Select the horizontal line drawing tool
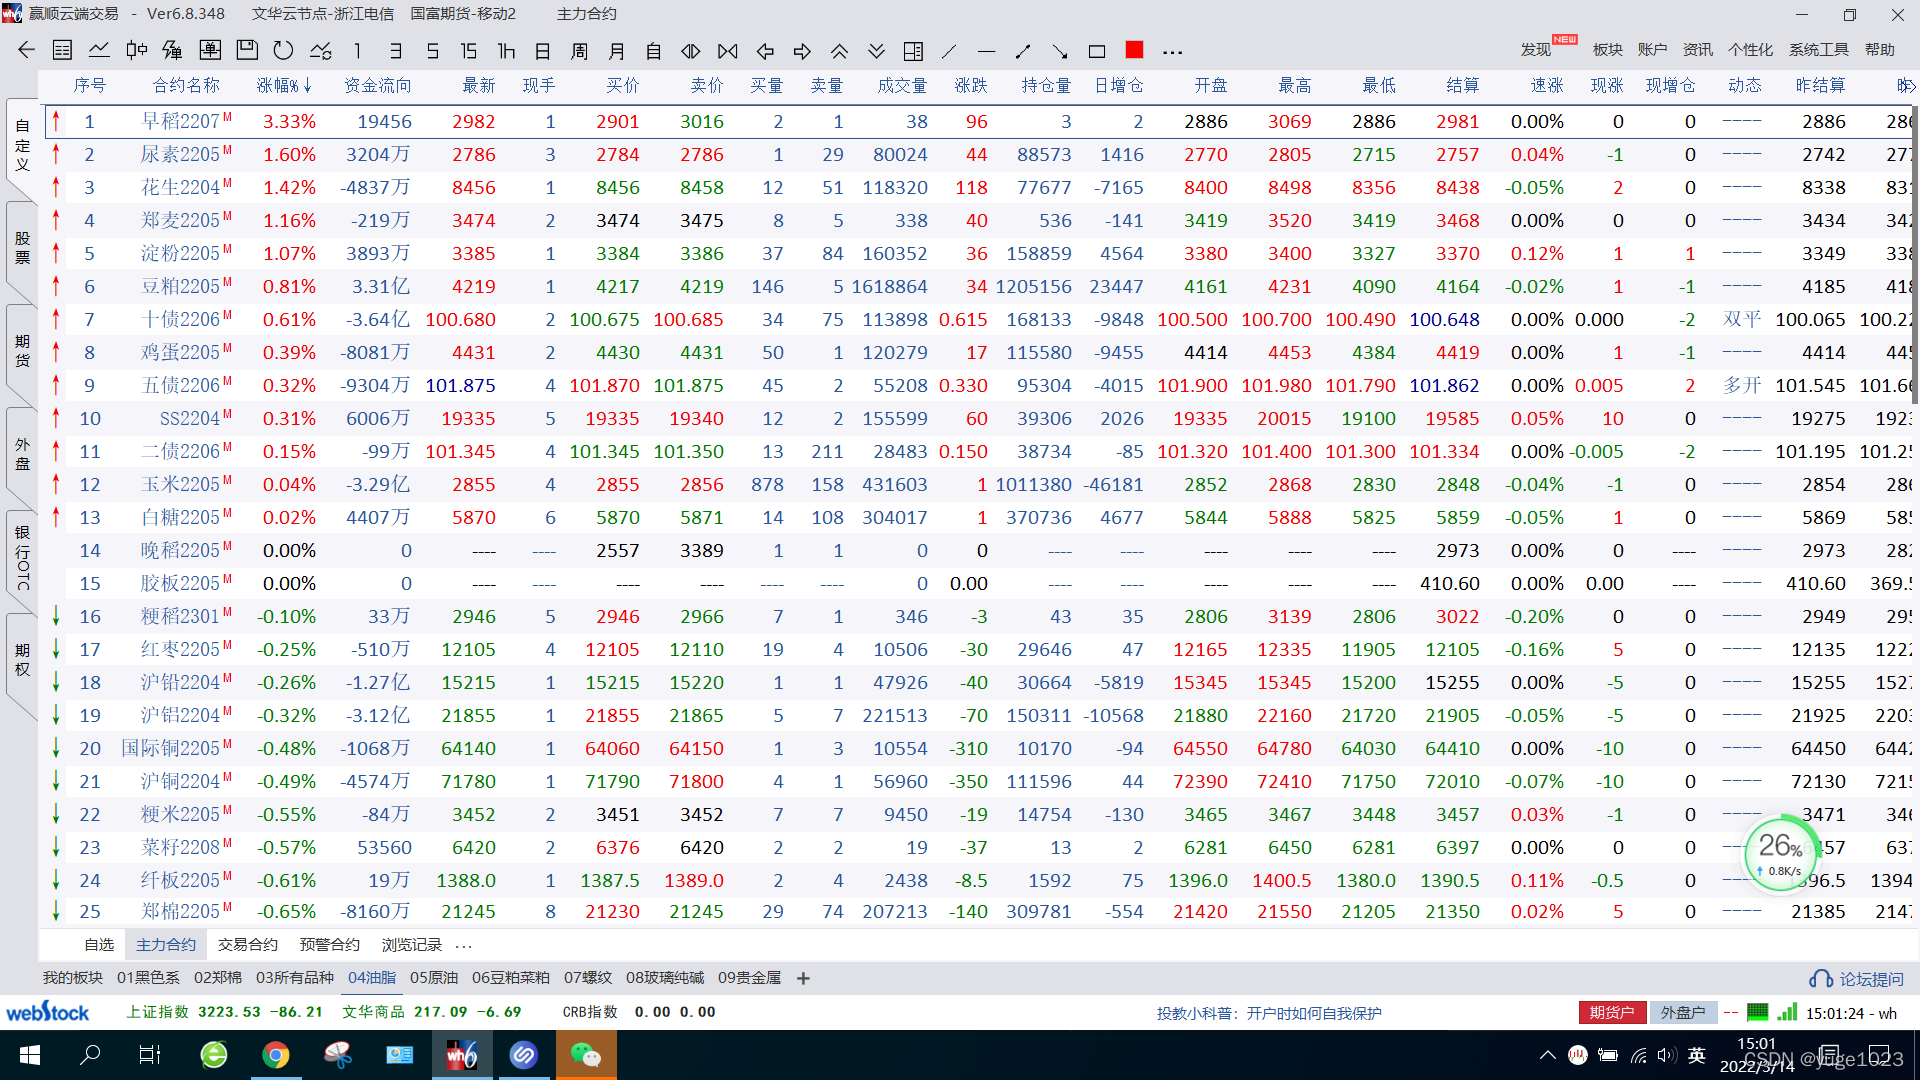Image resolution: width=1920 pixels, height=1080 pixels. (x=986, y=50)
